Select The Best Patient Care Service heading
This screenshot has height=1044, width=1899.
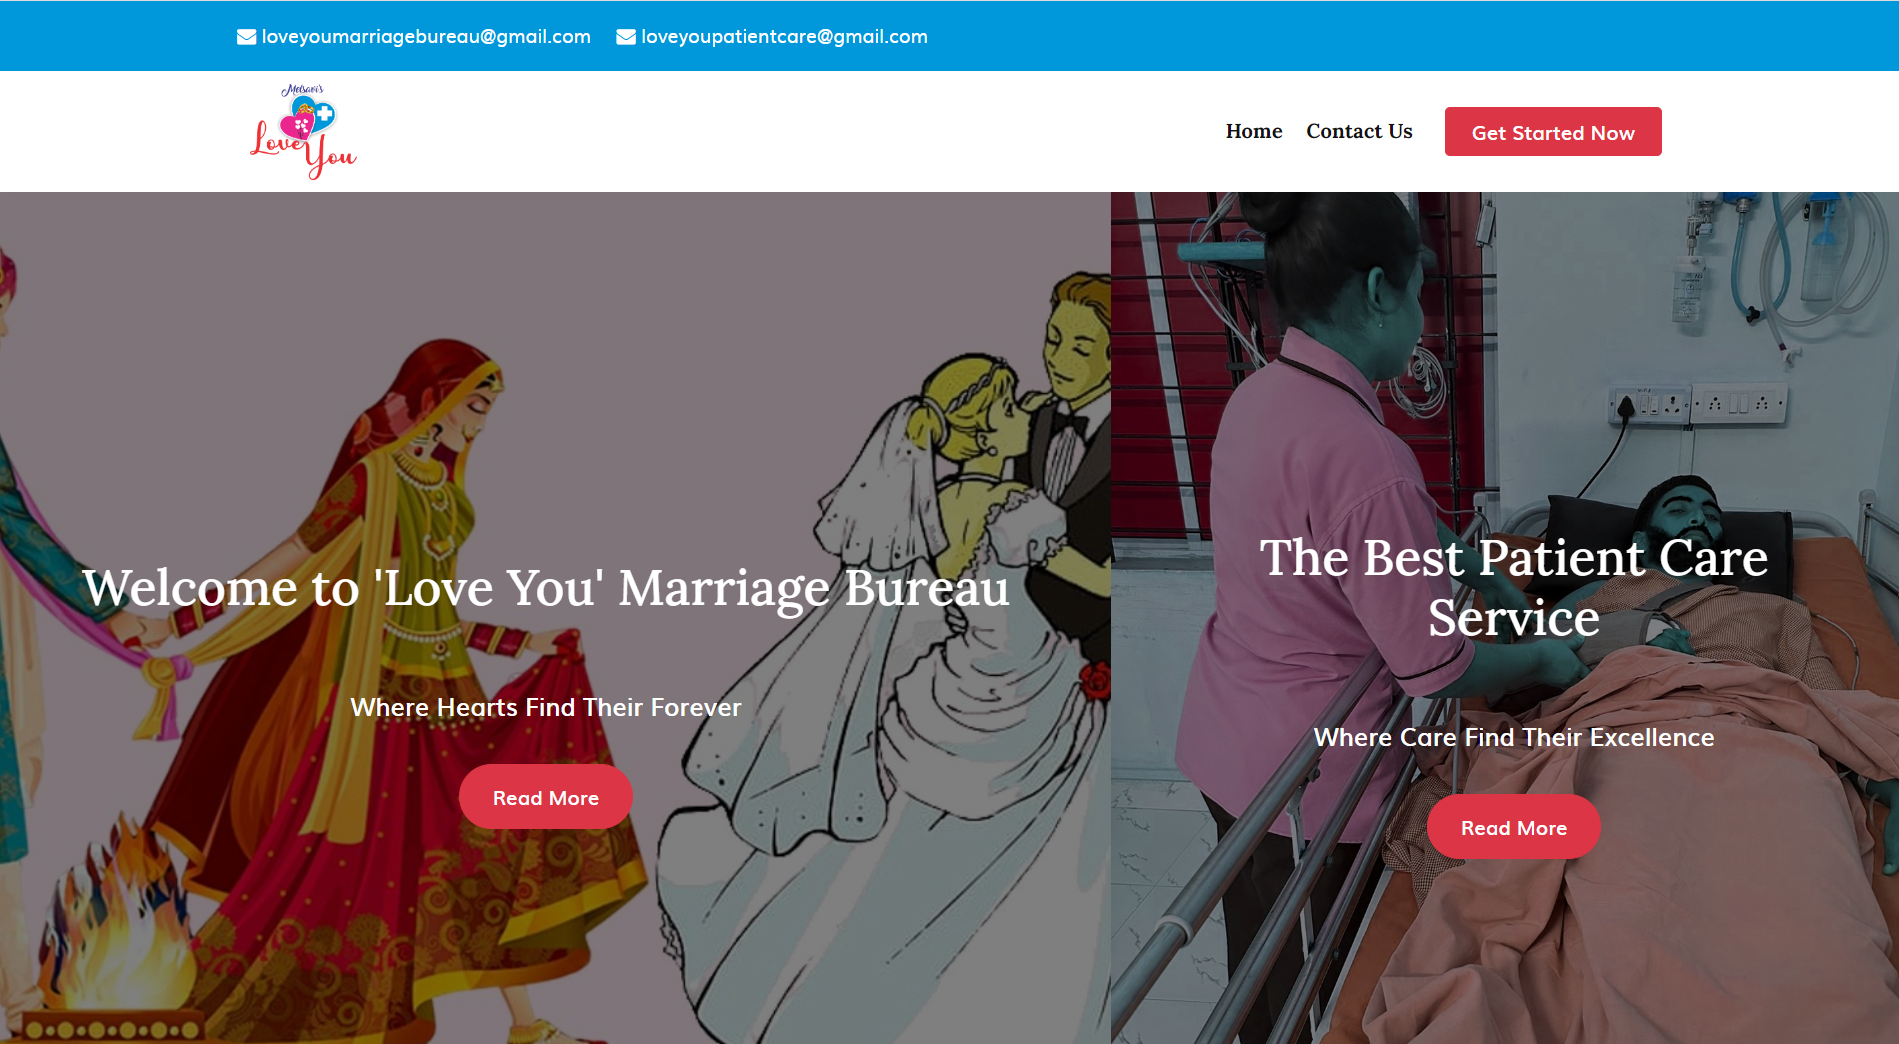click(x=1514, y=587)
